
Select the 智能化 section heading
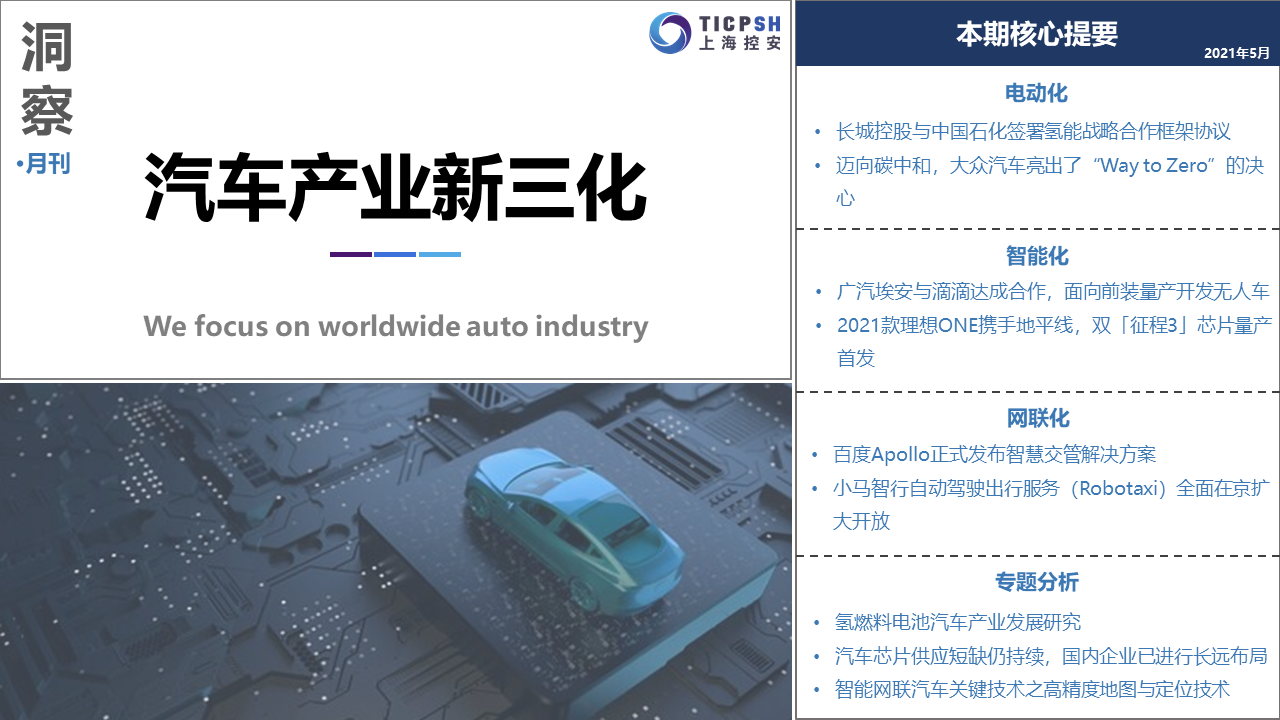1036,256
